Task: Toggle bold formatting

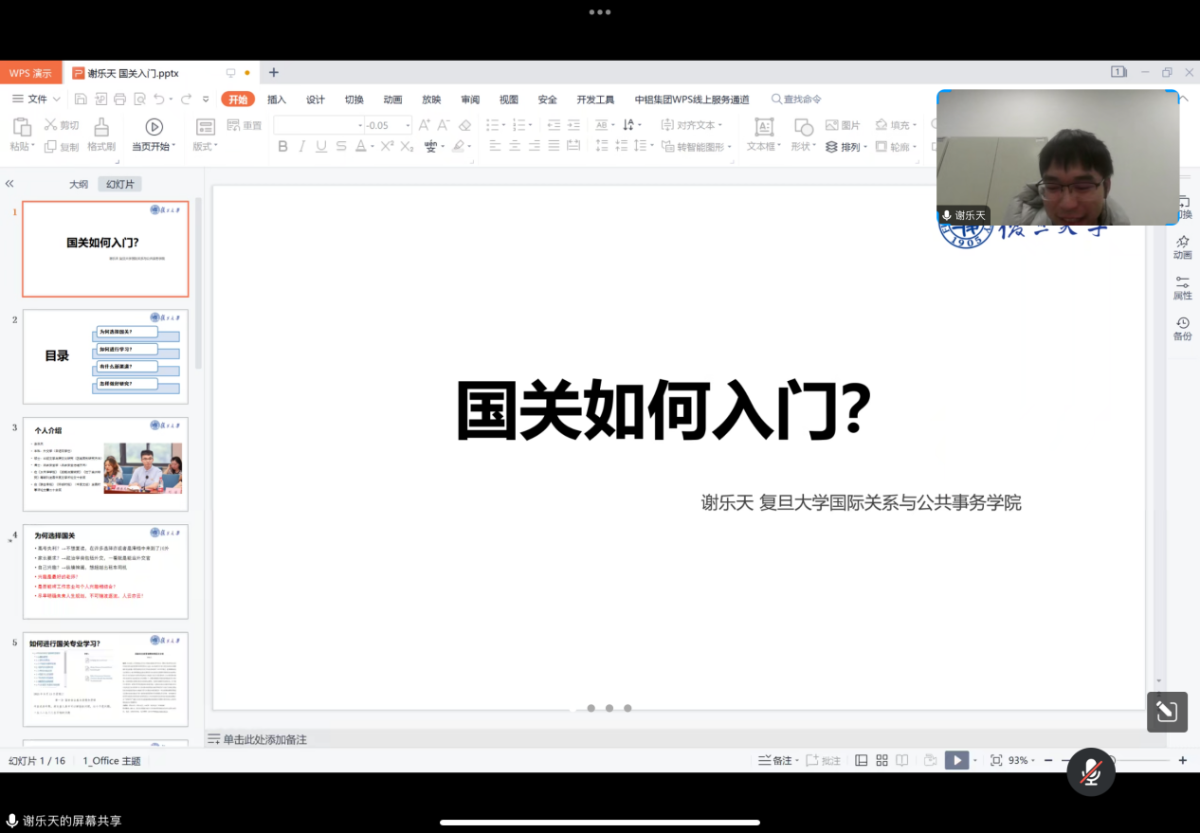Action: tap(285, 146)
